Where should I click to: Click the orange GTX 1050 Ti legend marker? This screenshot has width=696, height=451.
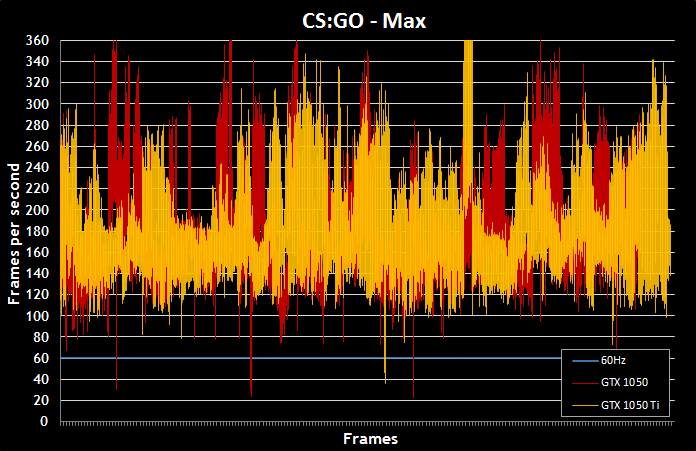[585, 405]
